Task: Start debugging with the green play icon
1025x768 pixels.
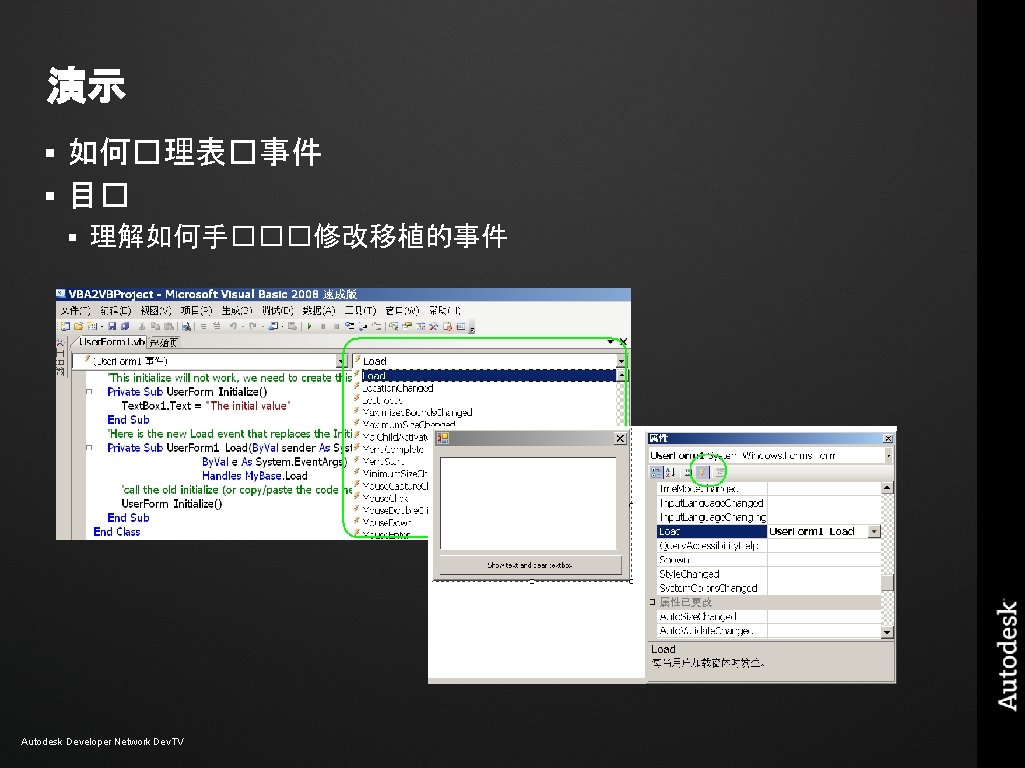Action: [x=309, y=326]
